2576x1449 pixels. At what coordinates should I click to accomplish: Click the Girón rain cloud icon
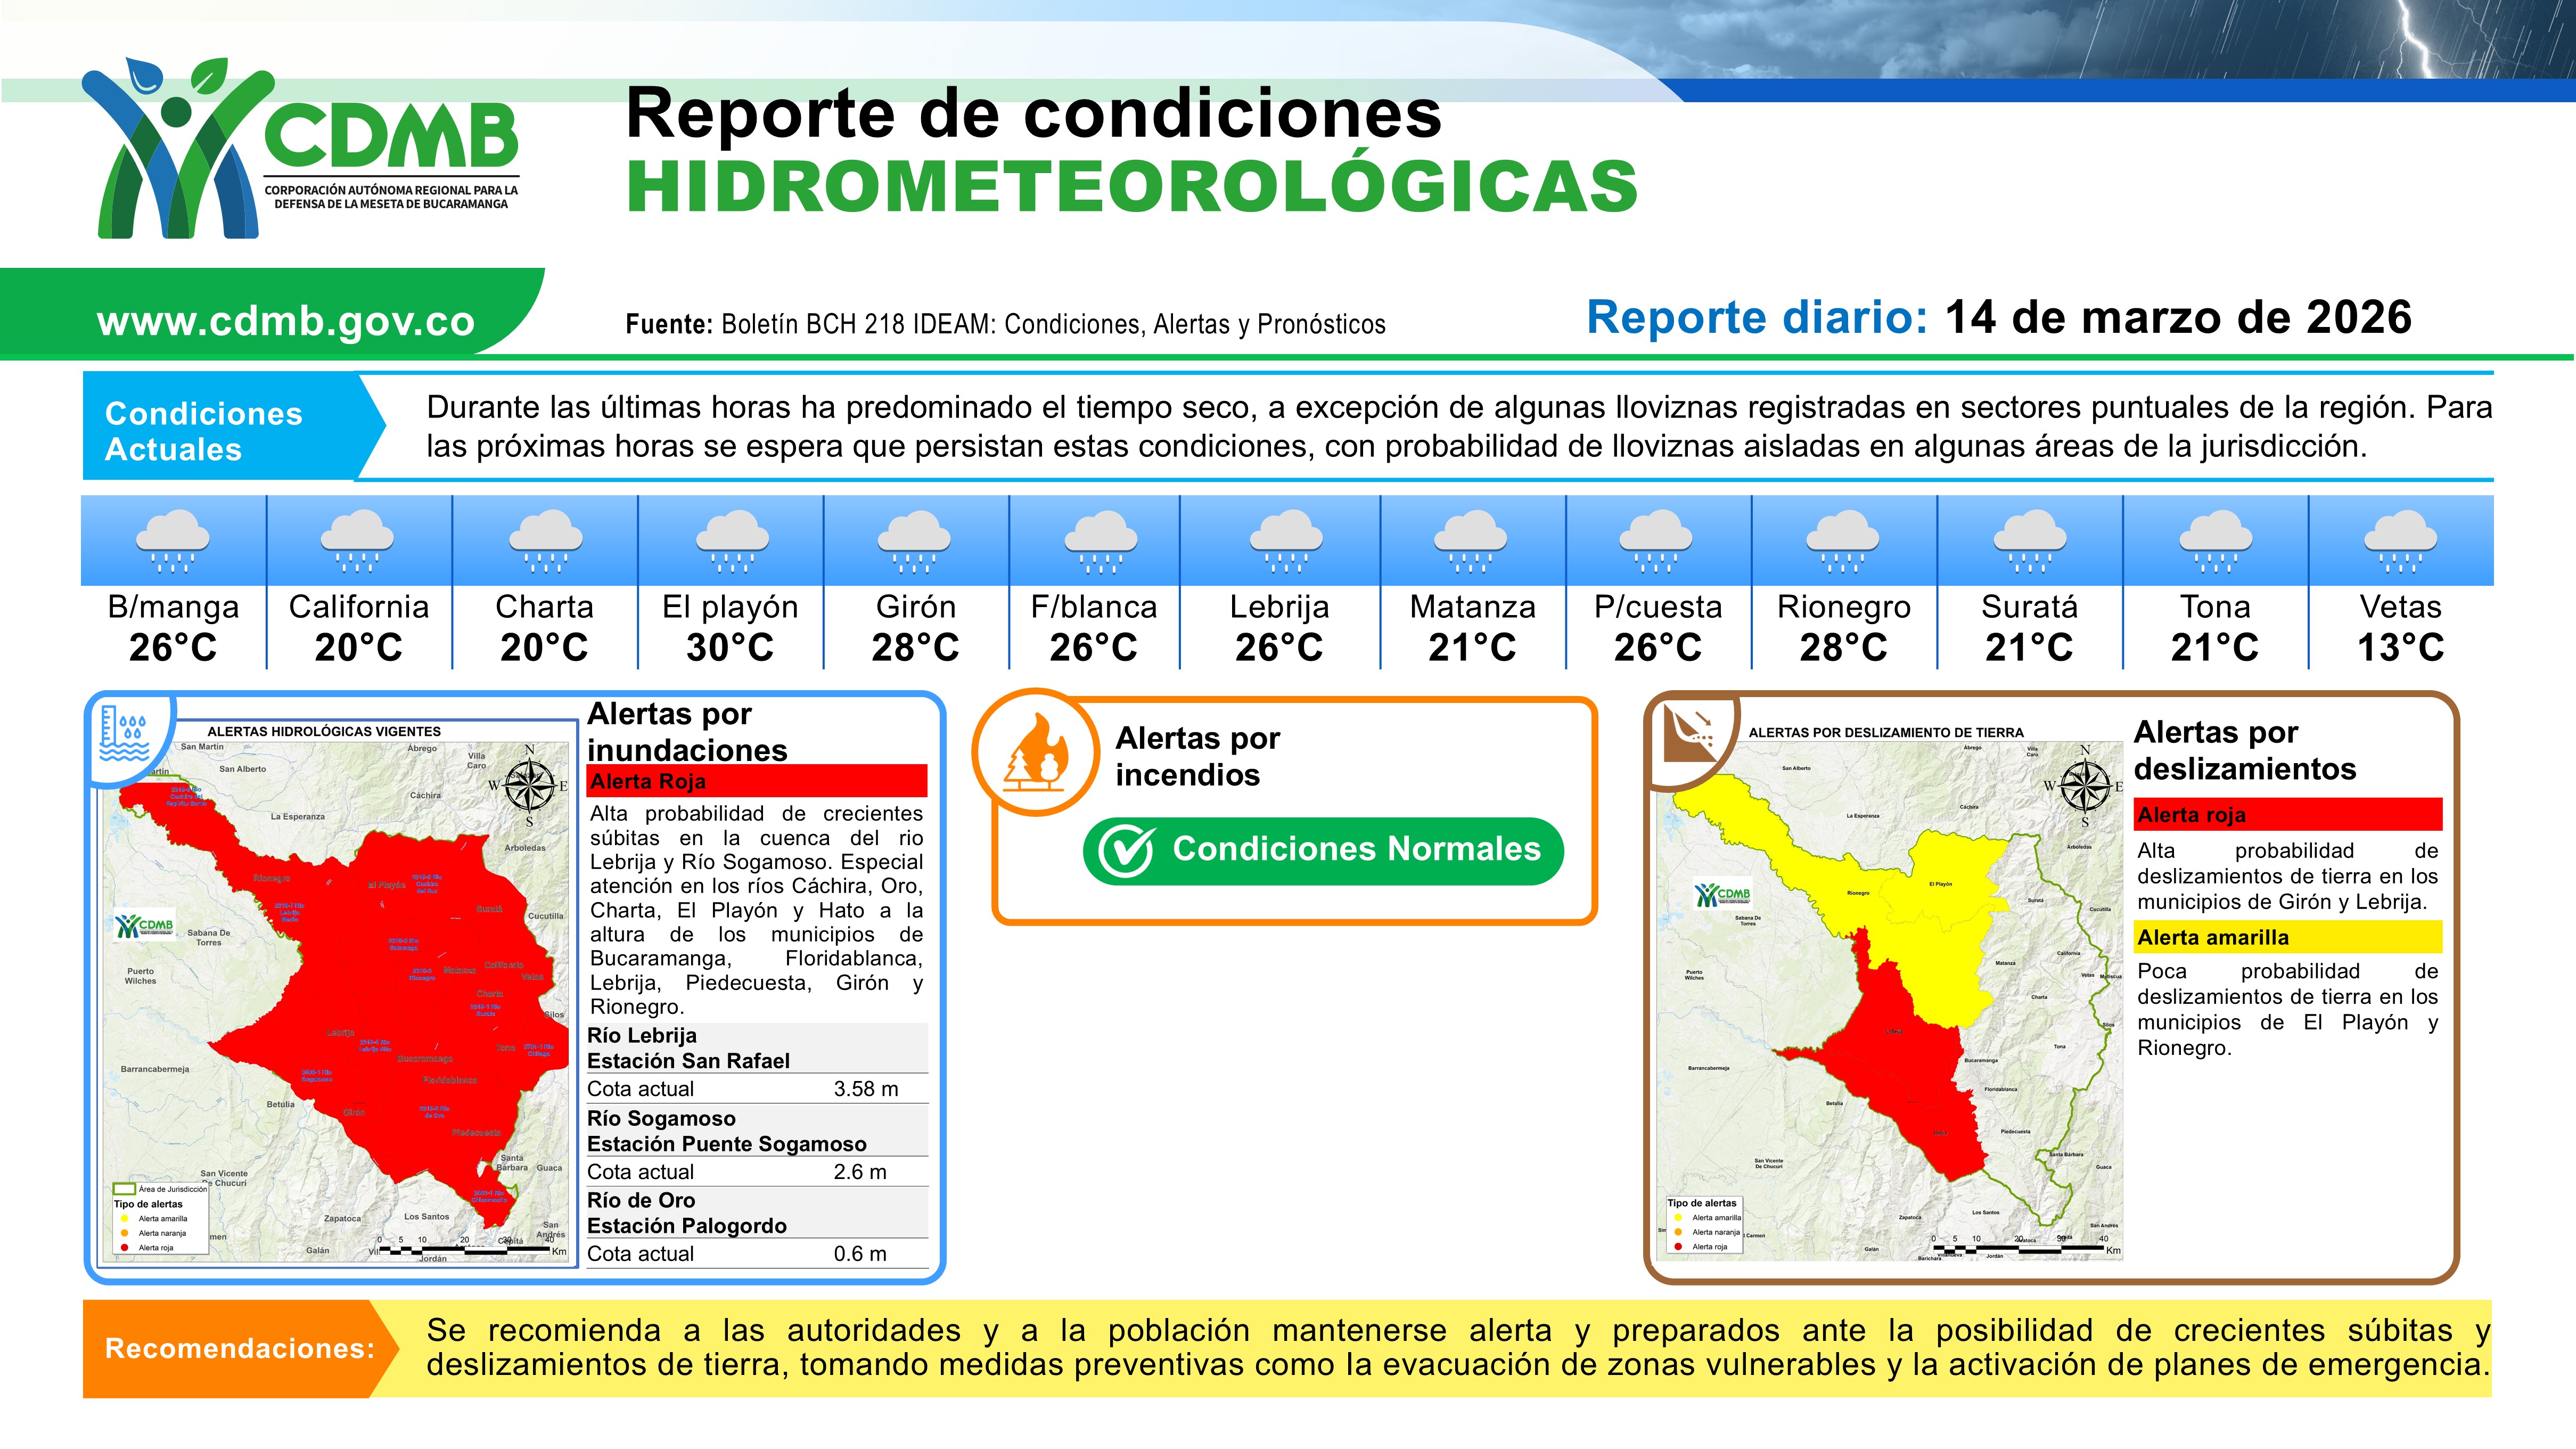[915, 541]
